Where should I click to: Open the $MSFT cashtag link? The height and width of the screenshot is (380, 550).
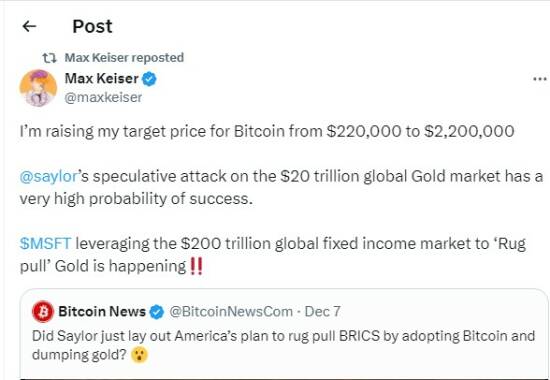point(45,243)
